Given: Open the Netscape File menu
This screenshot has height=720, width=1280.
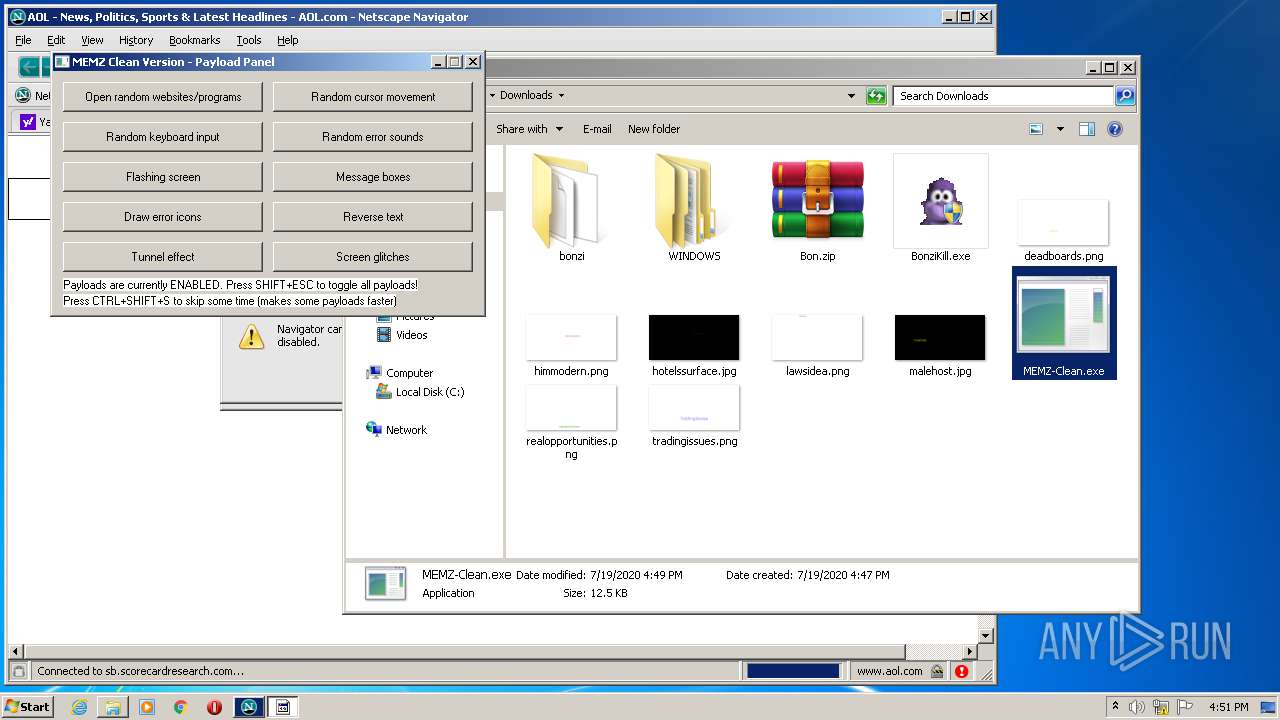Looking at the screenshot, I should [x=23, y=40].
